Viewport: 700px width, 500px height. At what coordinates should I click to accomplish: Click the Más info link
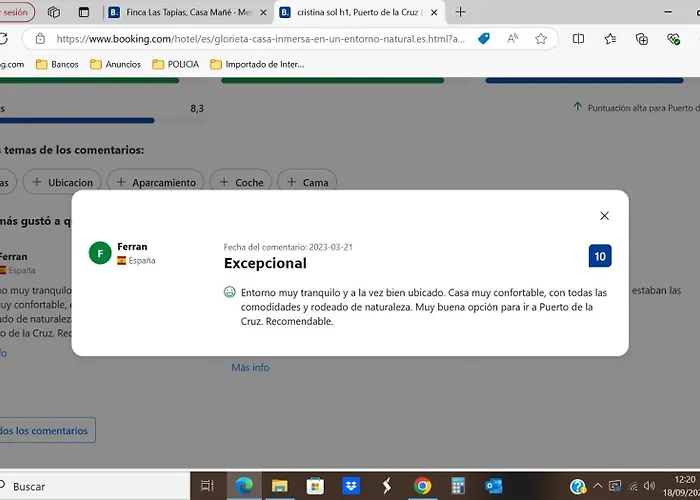click(x=250, y=367)
